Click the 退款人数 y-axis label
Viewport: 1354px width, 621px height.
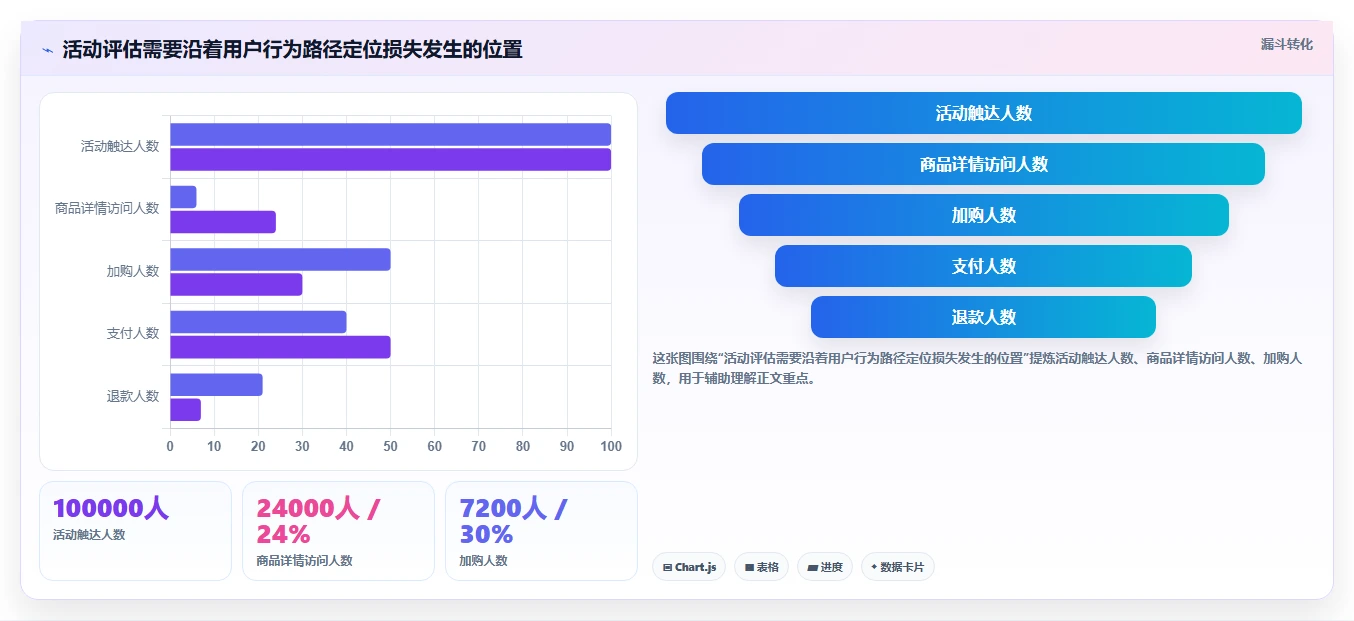coord(133,396)
